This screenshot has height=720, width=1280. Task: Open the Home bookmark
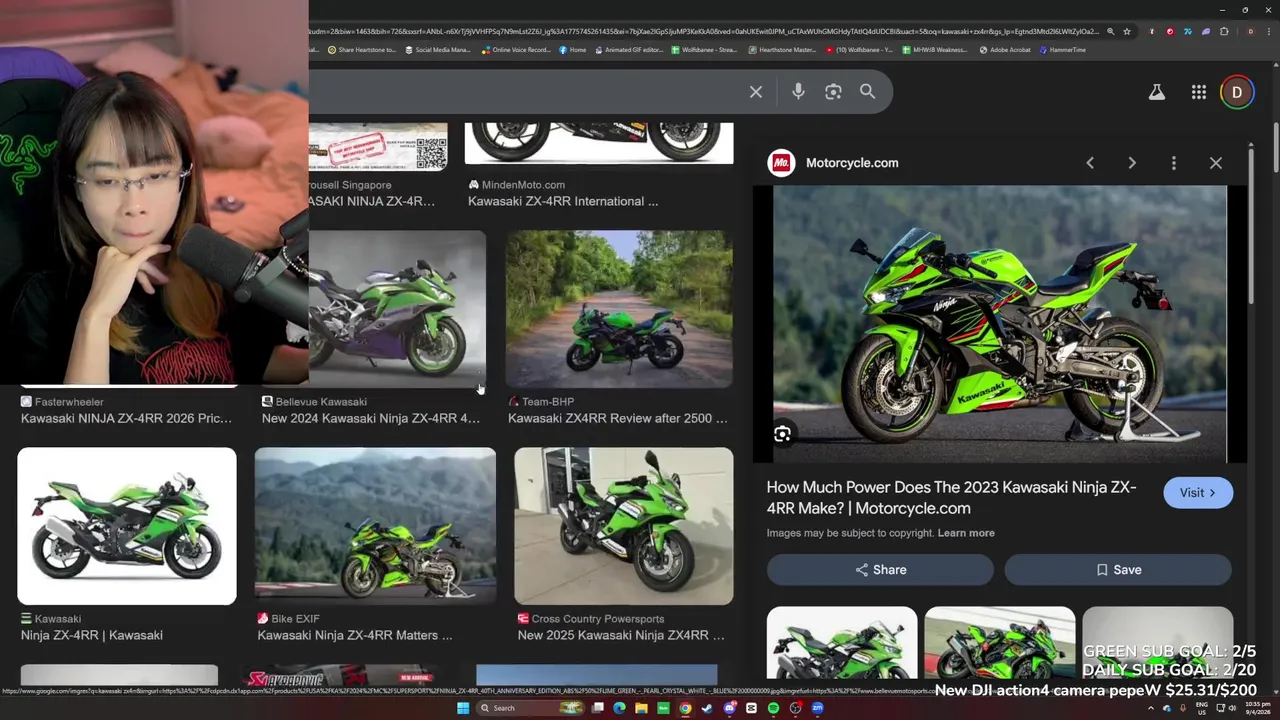click(x=572, y=50)
